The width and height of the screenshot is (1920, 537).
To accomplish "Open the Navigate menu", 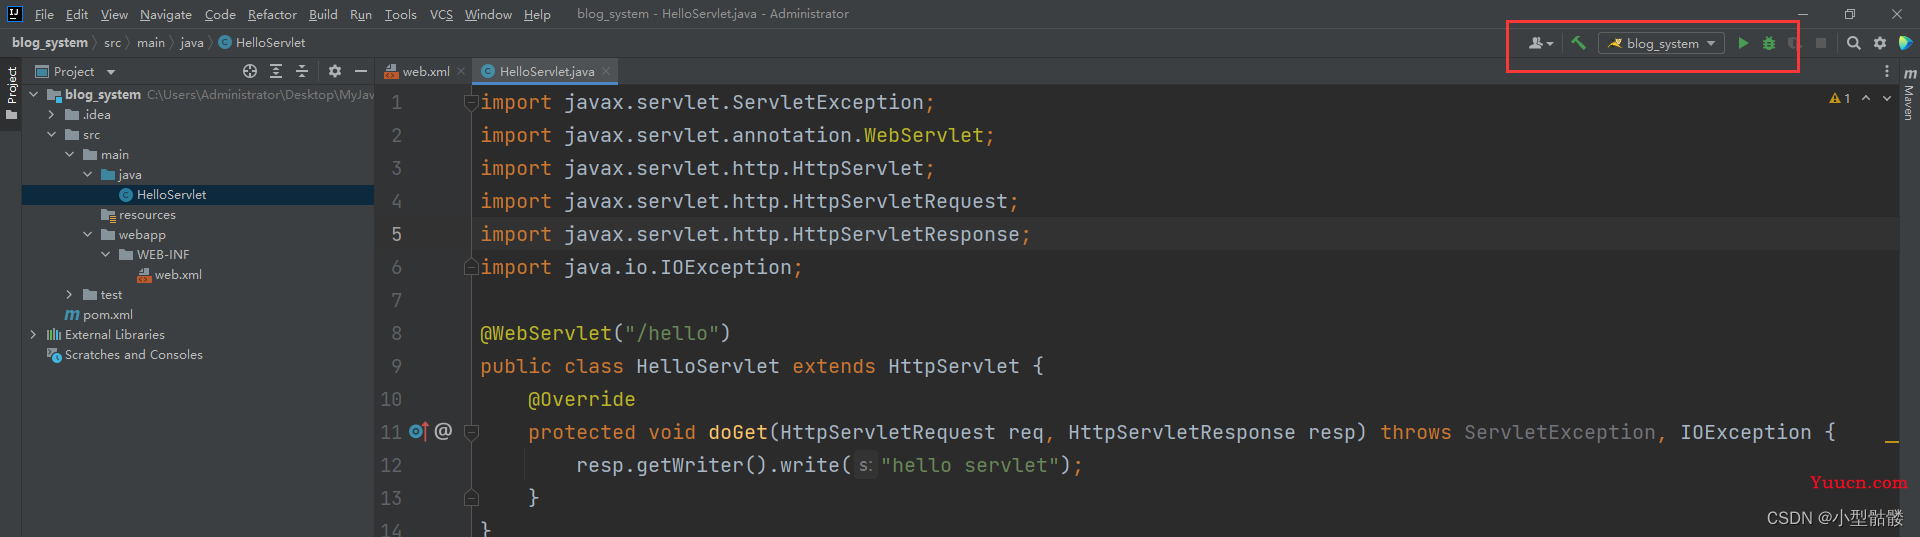I will [x=166, y=14].
